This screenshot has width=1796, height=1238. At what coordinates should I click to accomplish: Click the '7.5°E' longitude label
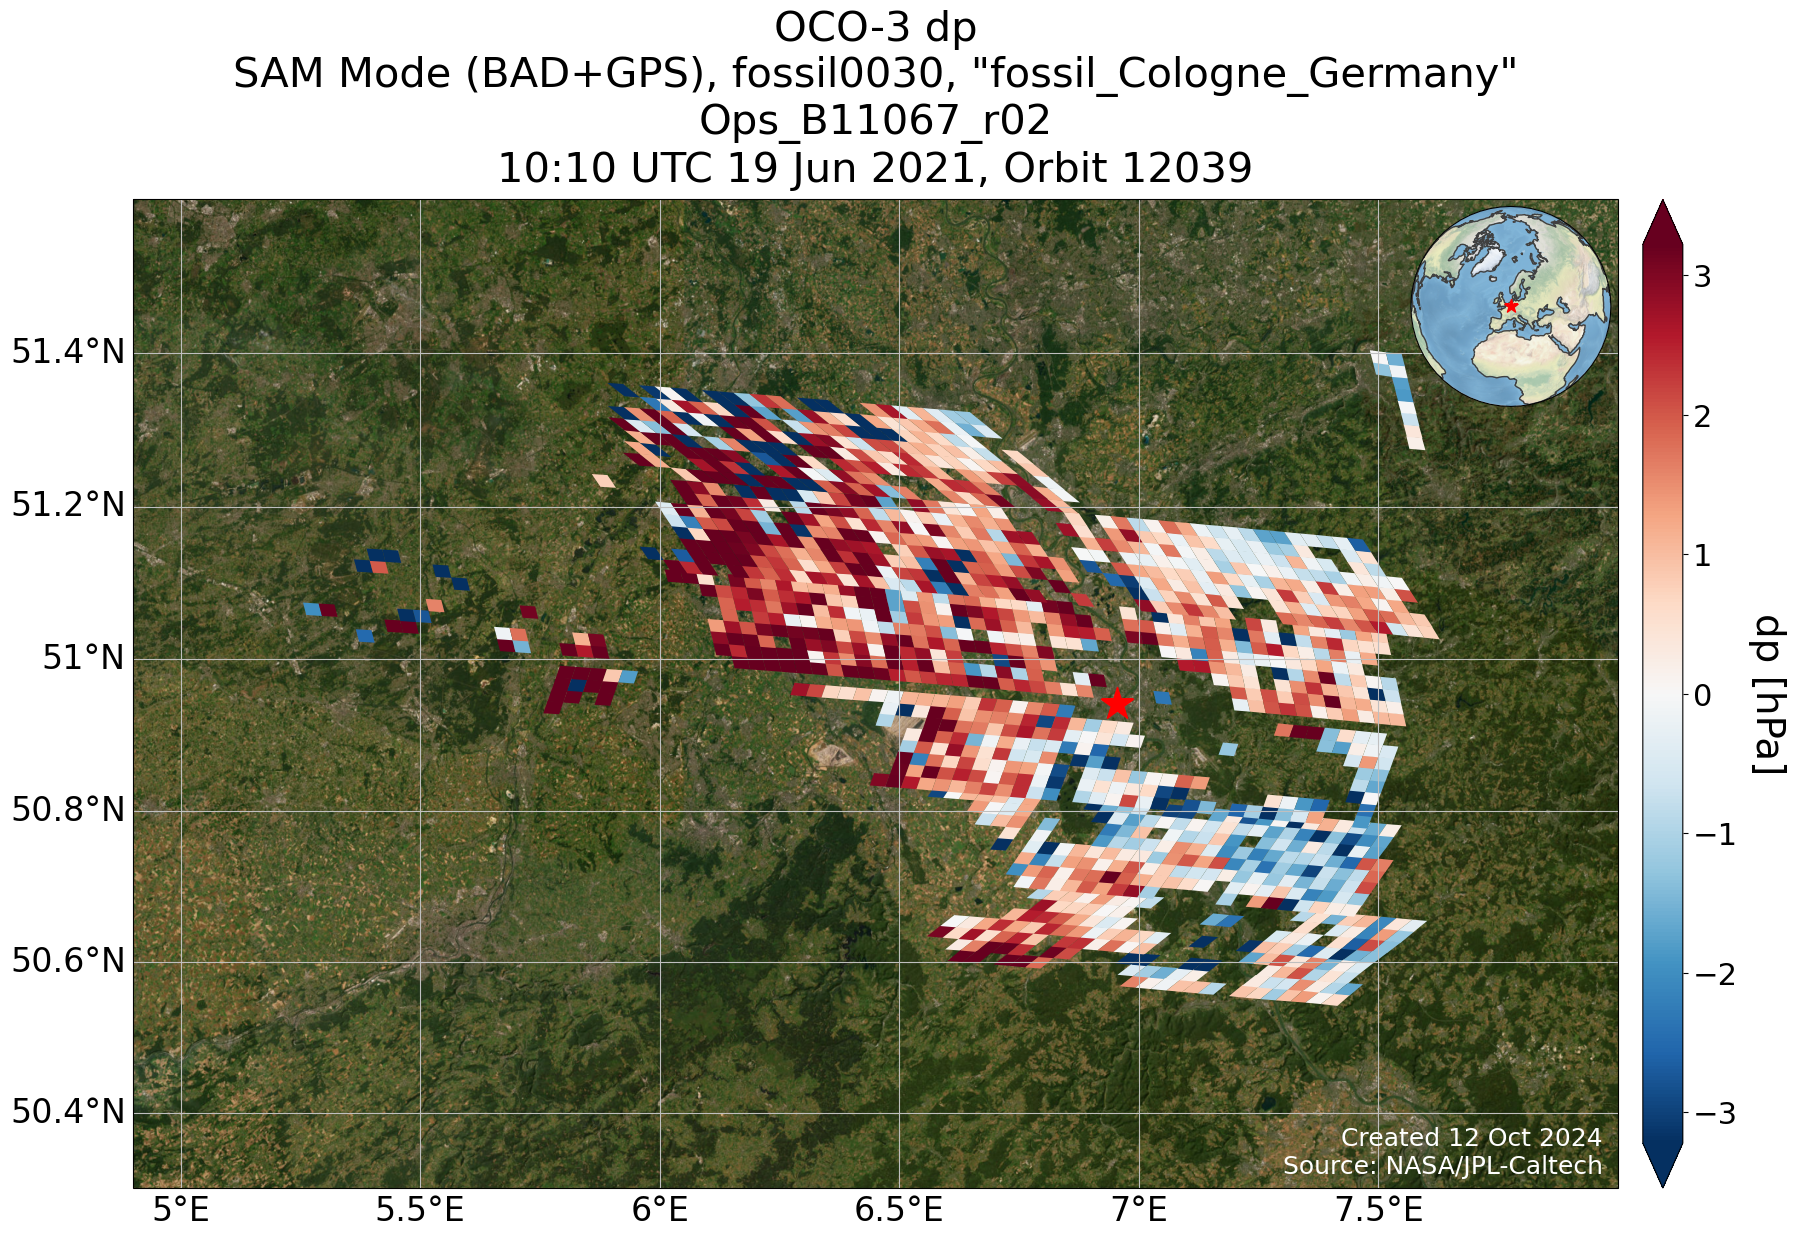1379,1212
